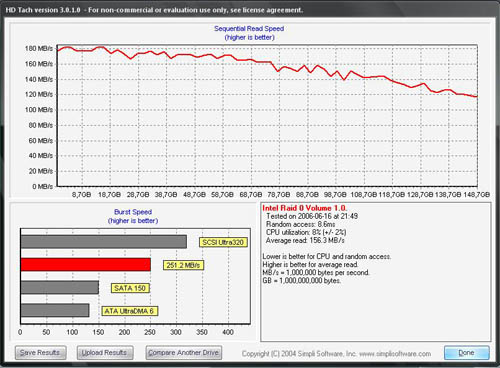
Task: Click the 100 MB/s axis label
Action: tap(39, 110)
